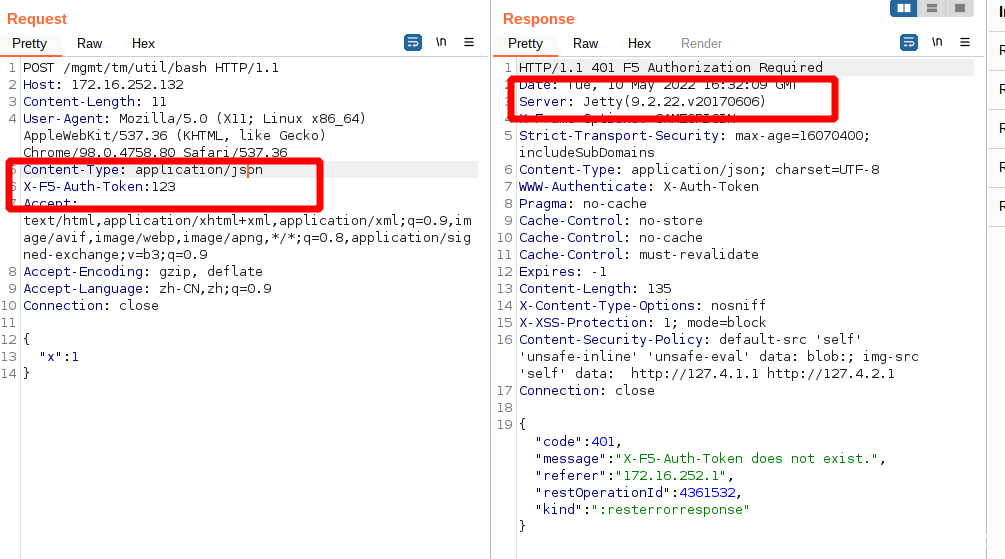The height and width of the screenshot is (559, 1005).
Task: Toggle word wrap in the Response panel
Action: [909, 43]
